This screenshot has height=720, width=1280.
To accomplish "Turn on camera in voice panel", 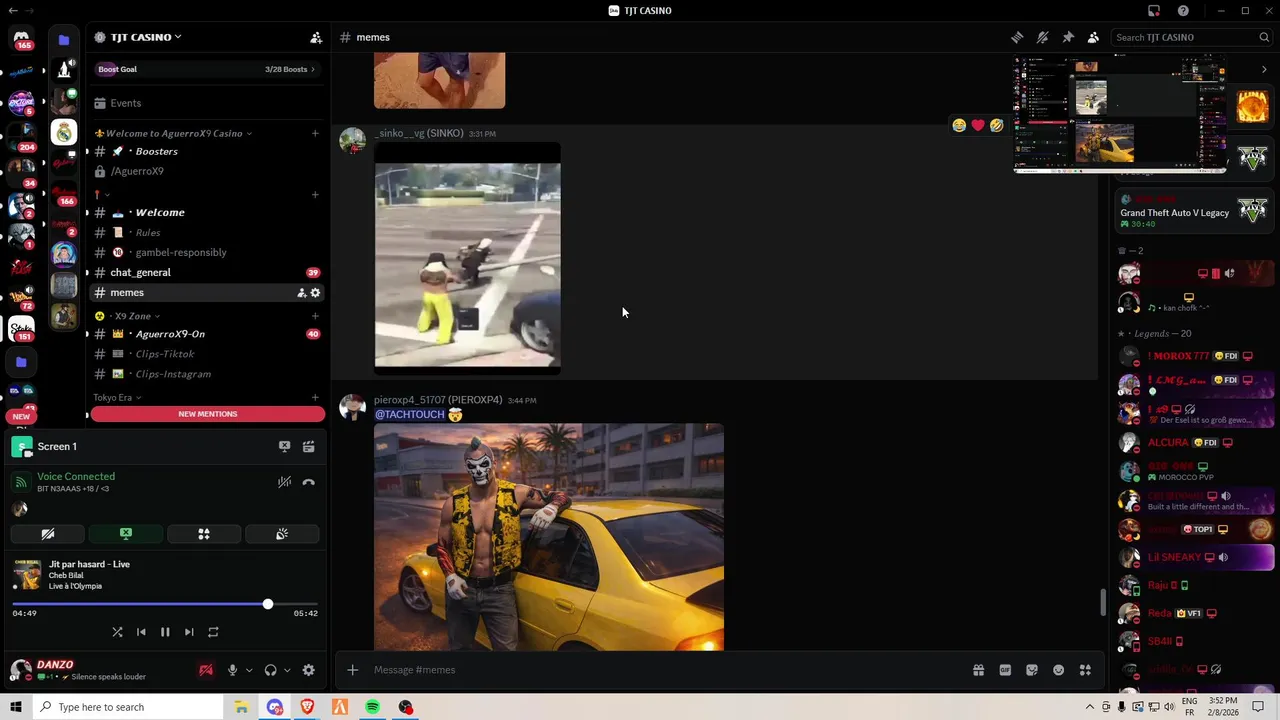I will (47, 534).
